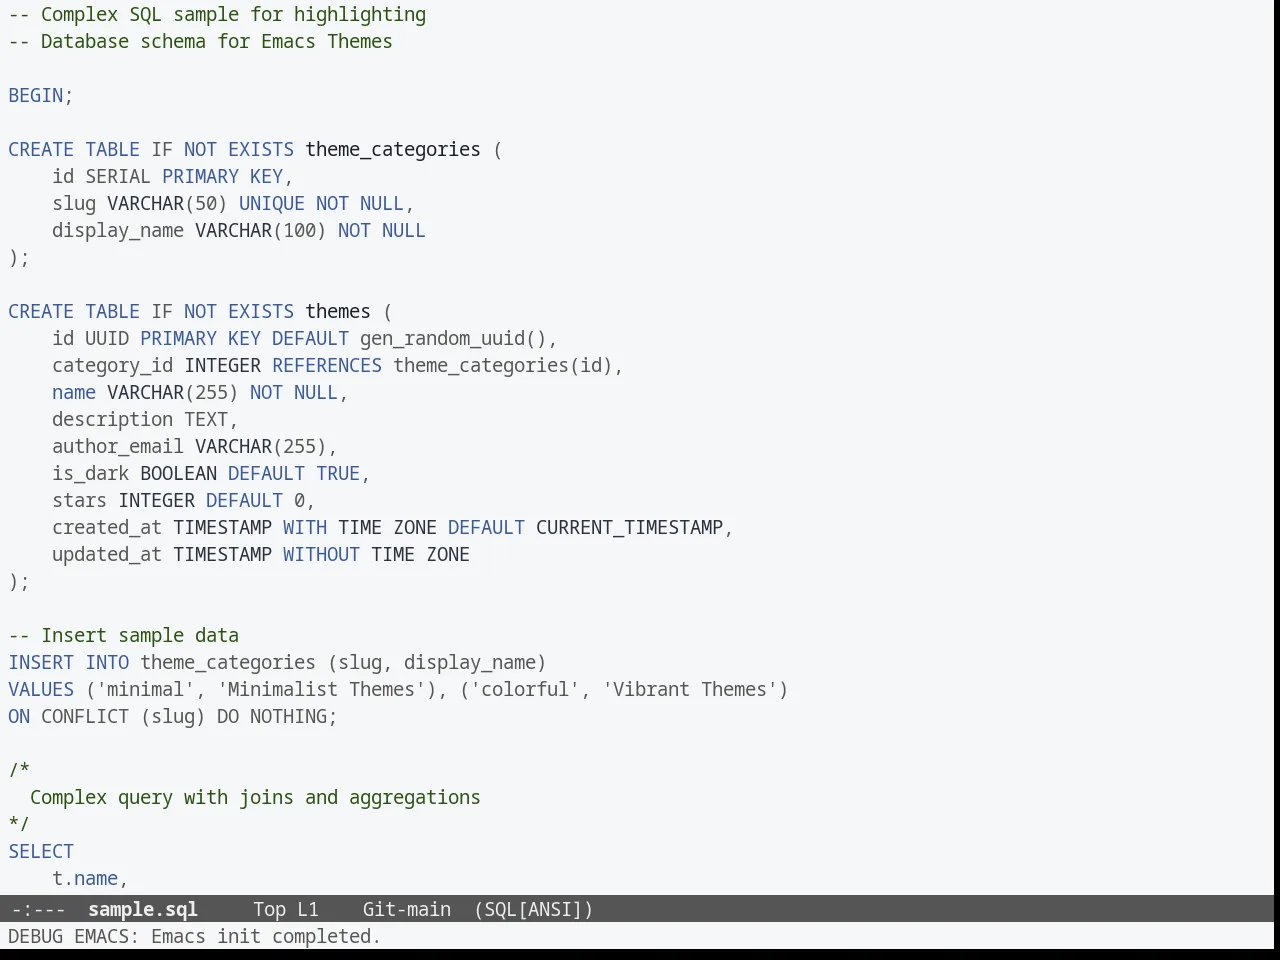This screenshot has height=960, width=1280.
Task: Click the 'name VARCHAR(255) NOT NULL' line
Action: tap(200, 392)
